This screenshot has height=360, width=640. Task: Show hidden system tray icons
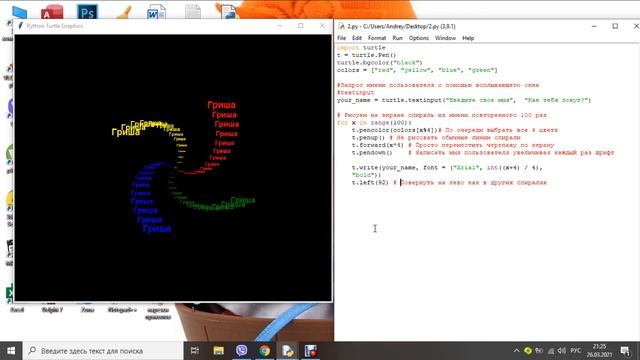pos(516,351)
